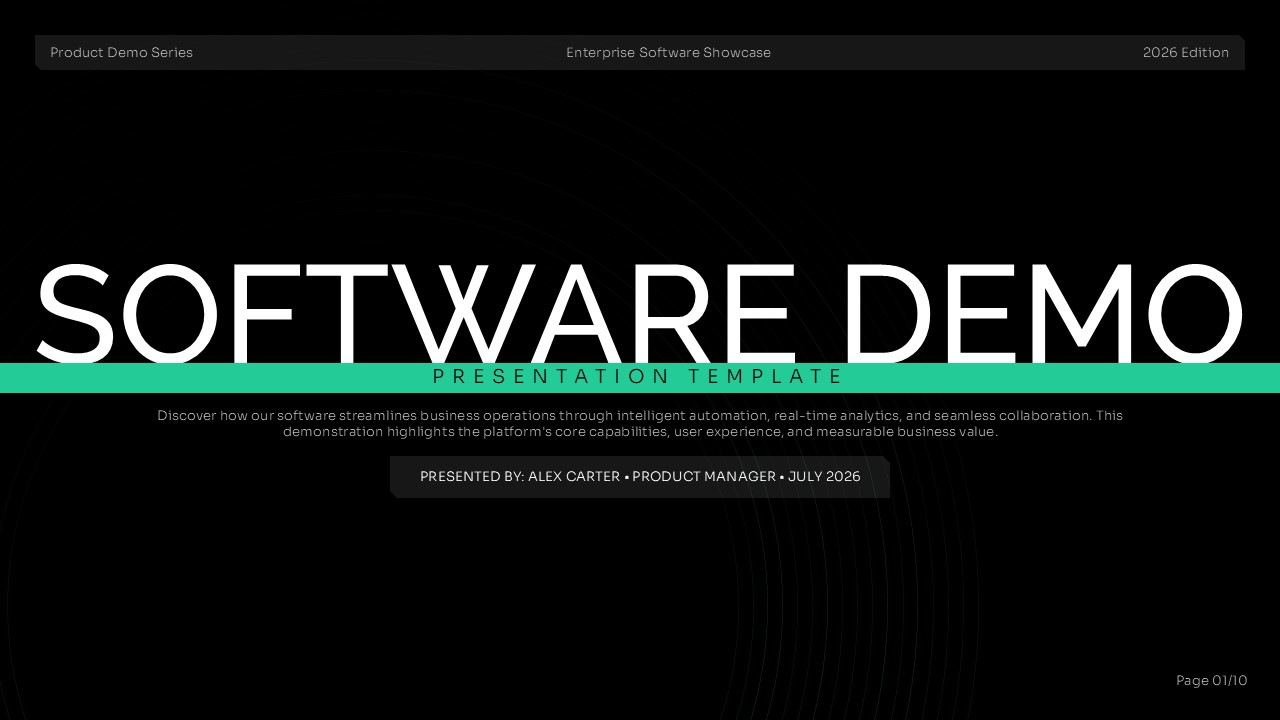The height and width of the screenshot is (720, 1280).
Task: Click the '2026 Edition' label
Action: (1186, 52)
